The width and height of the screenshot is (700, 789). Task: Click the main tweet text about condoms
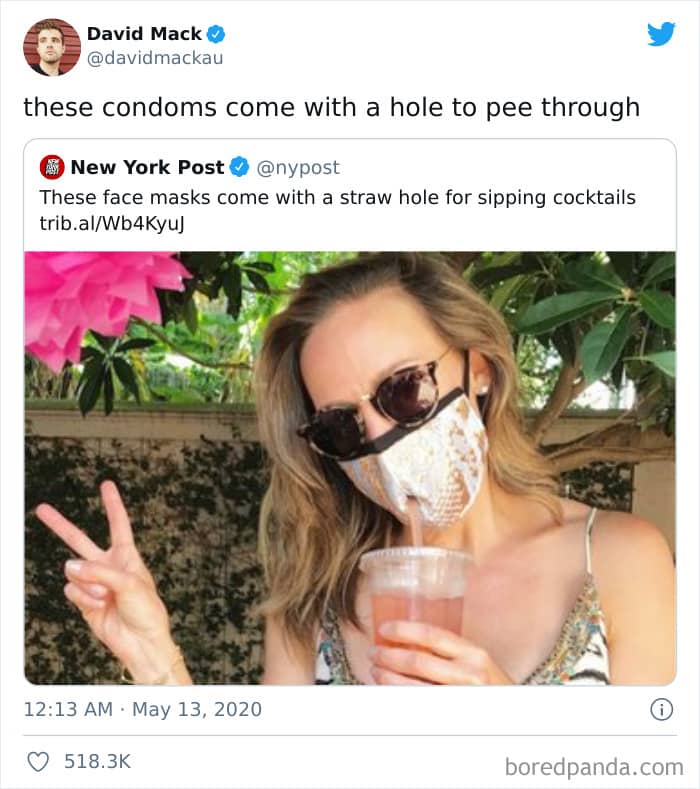(x=332, y=108)
